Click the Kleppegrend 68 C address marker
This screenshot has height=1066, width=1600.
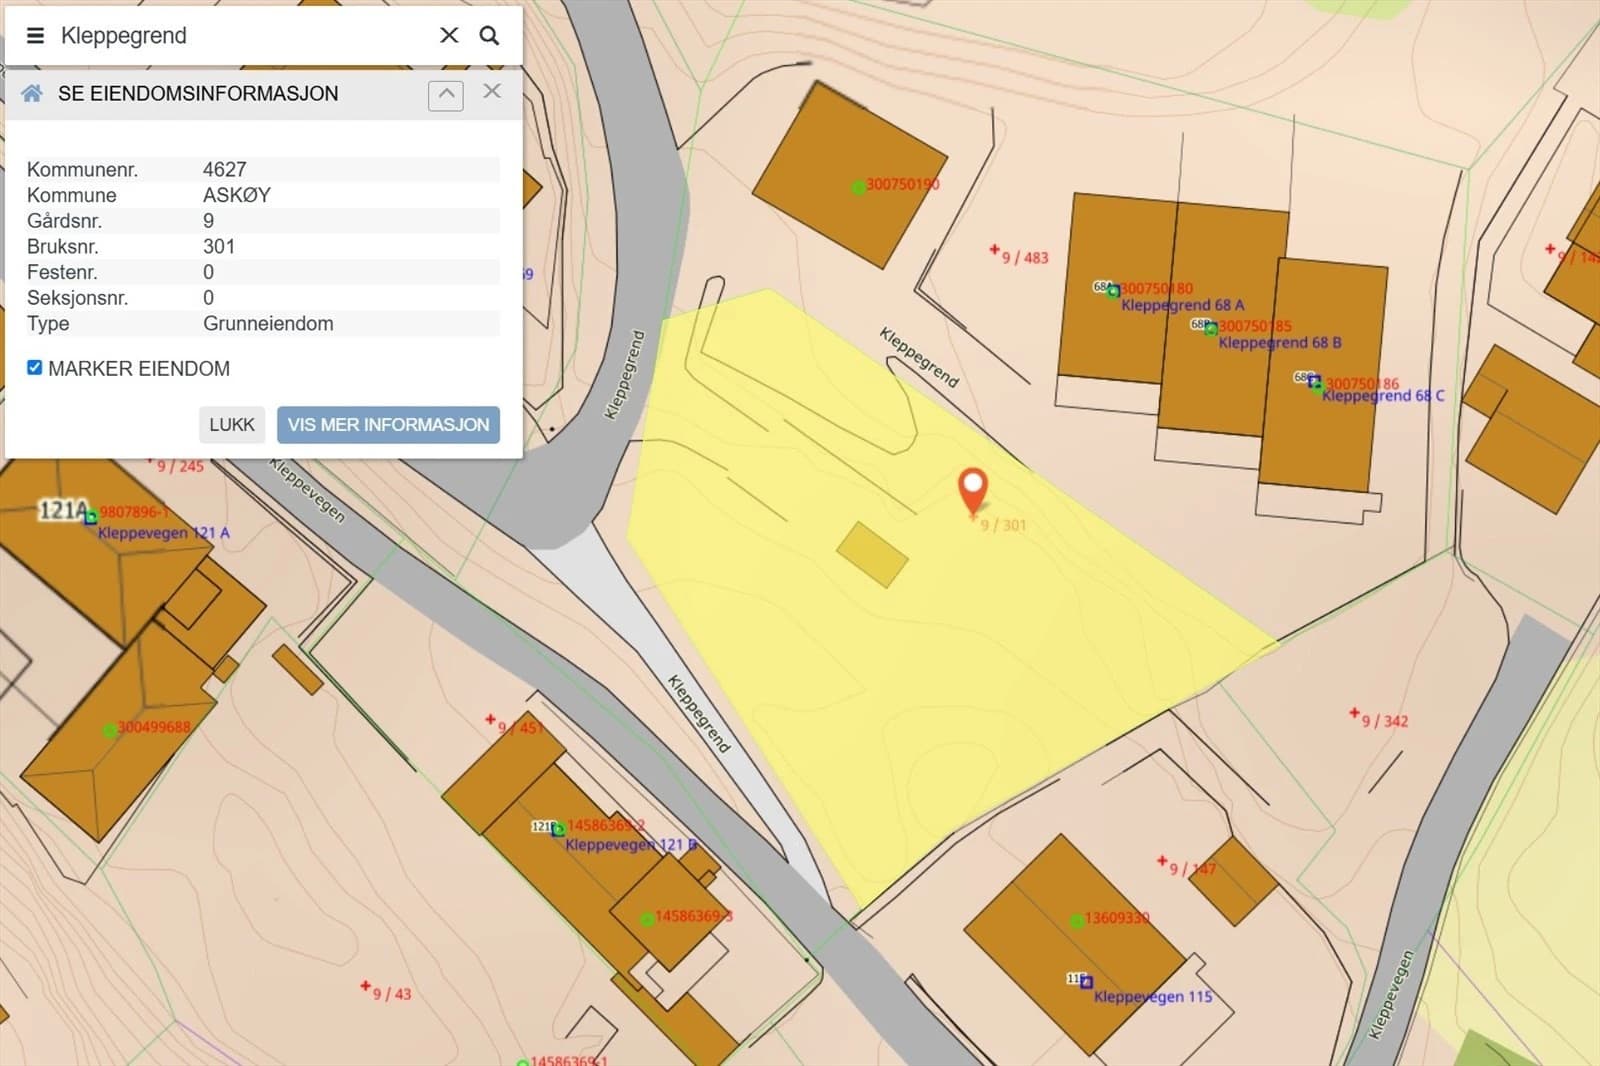click(1314, 382)
